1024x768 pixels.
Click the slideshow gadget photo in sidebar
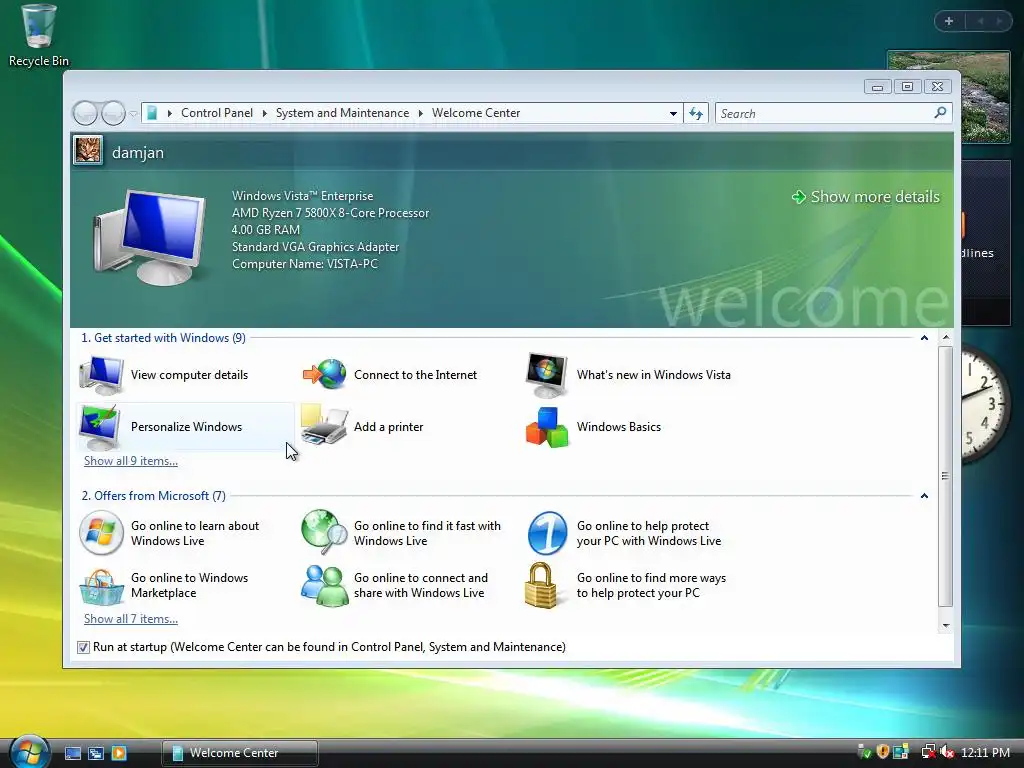click(985, 97)
